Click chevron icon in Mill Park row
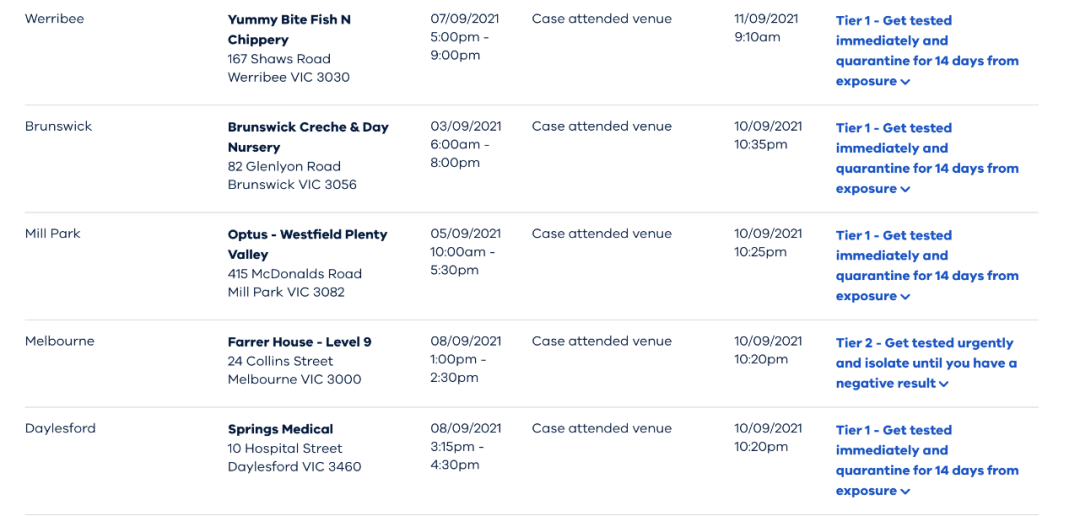The height and width of the screenshot is (516, 1080). 905,297
